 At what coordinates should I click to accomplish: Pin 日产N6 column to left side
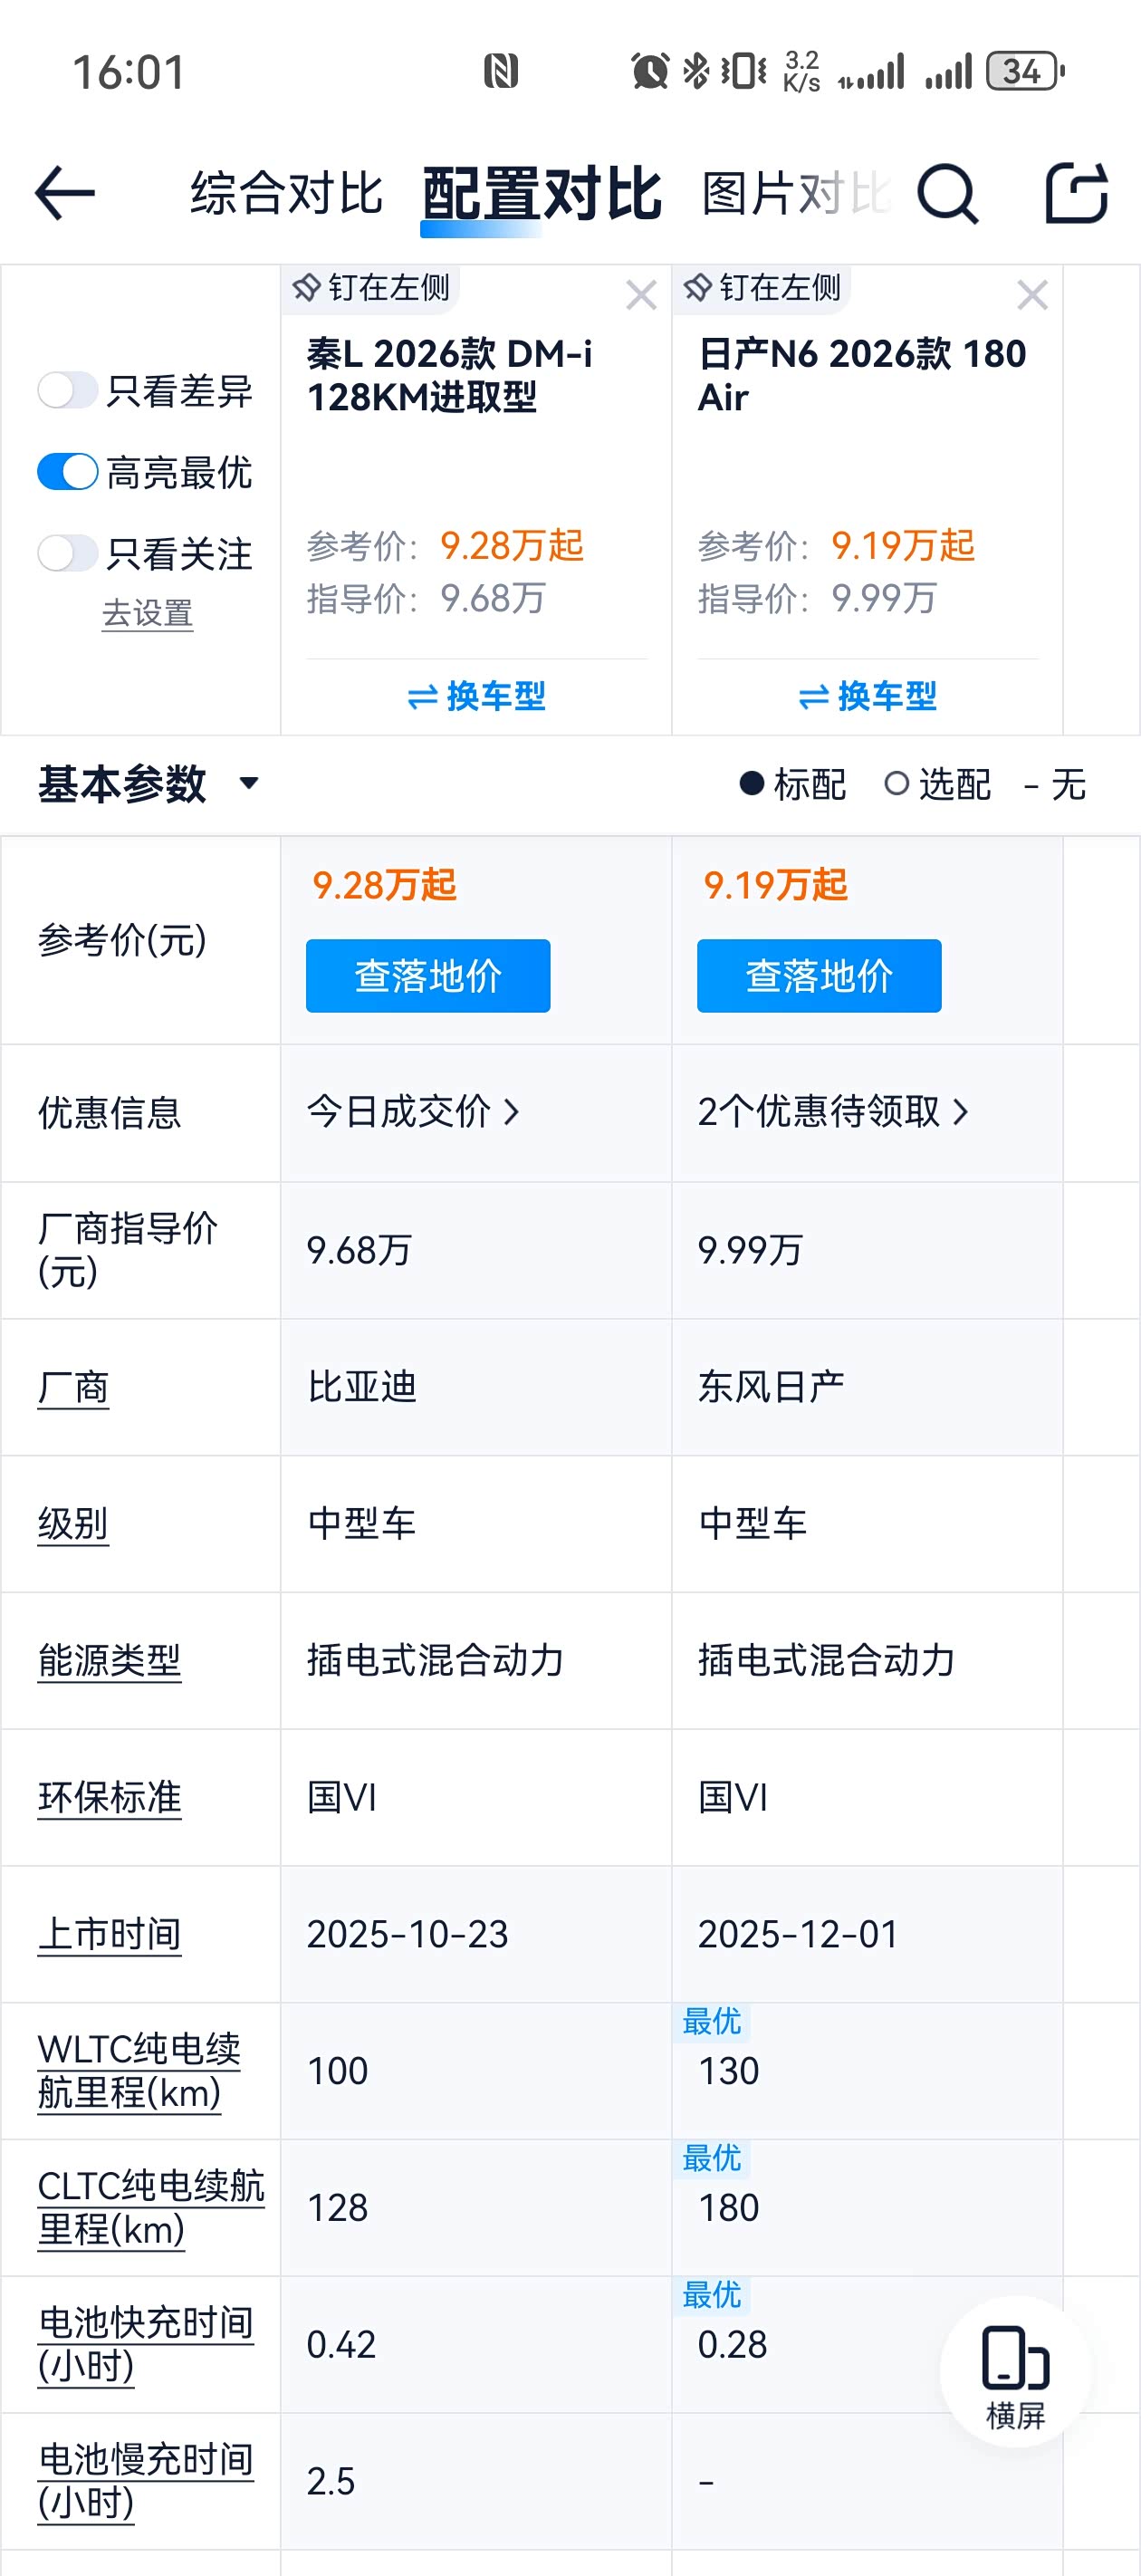point(762,289)
